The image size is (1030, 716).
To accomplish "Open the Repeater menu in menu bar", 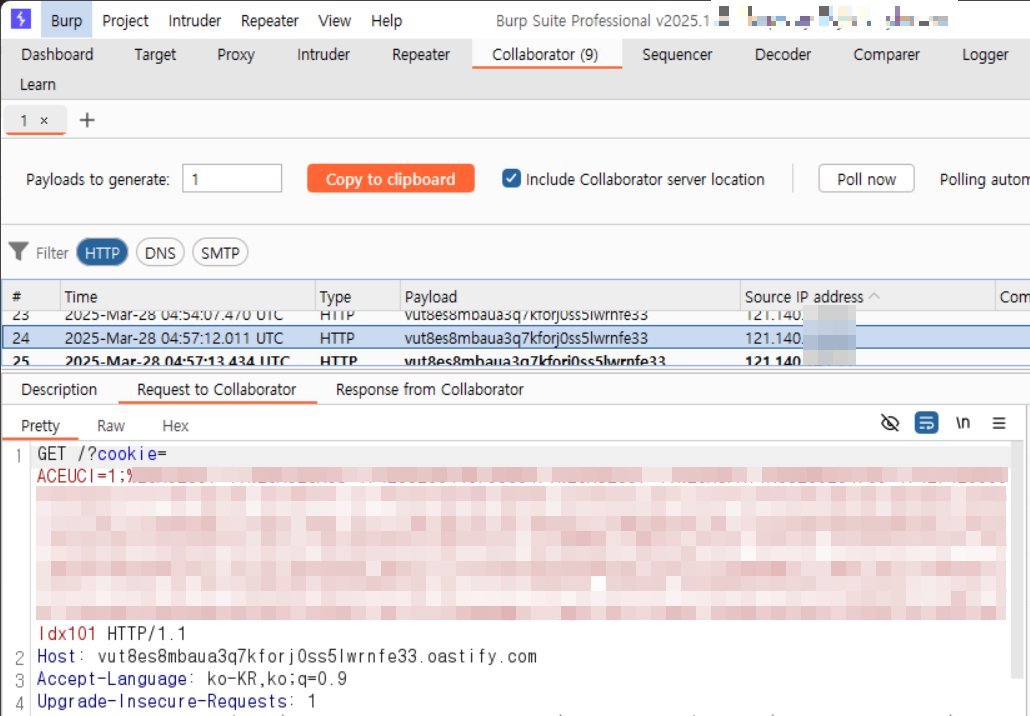I will click(269, 20).
